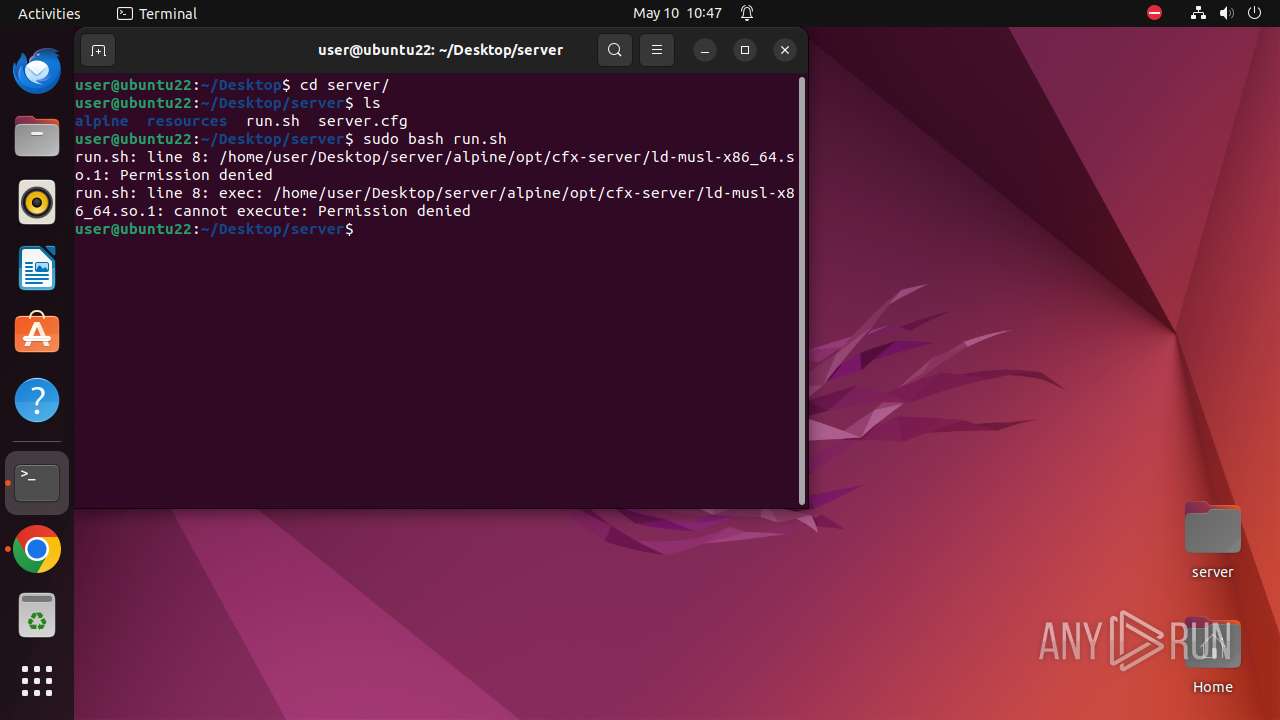
Task: Click the last empty terminal prompt line
Action: click(x=436, y=229)
